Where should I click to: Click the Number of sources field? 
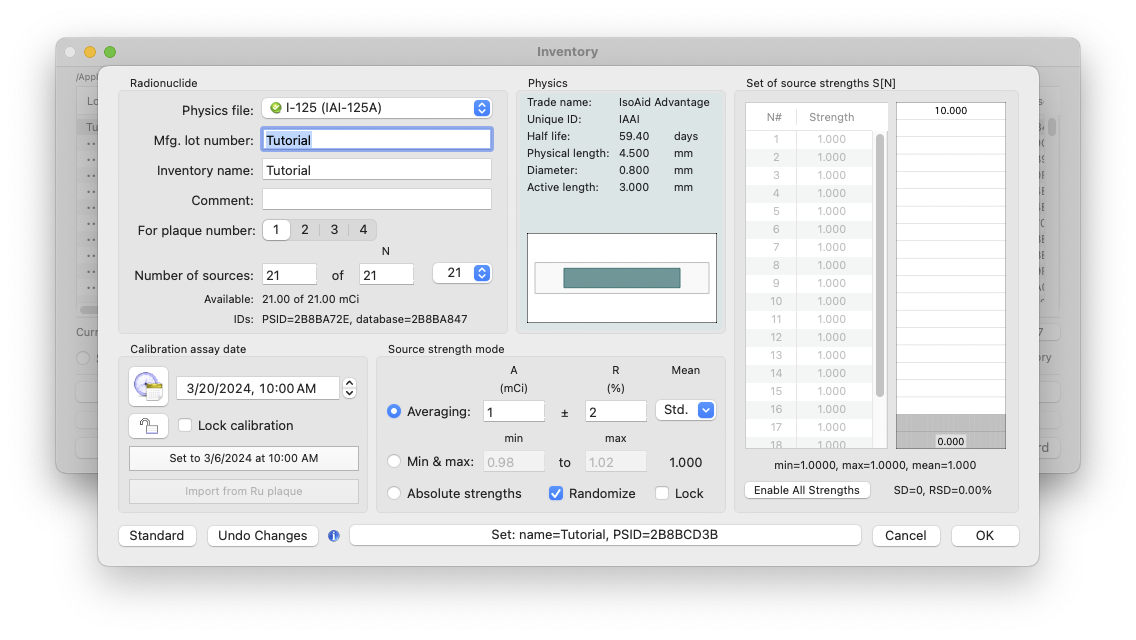(289, 275)
